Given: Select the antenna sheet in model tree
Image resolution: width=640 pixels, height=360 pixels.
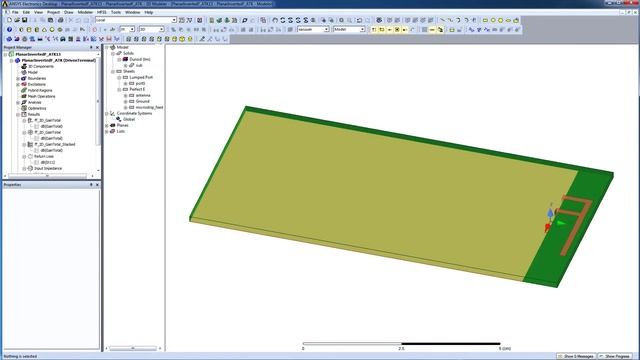Looking at the screenshot, I should [x=143, y=95].
